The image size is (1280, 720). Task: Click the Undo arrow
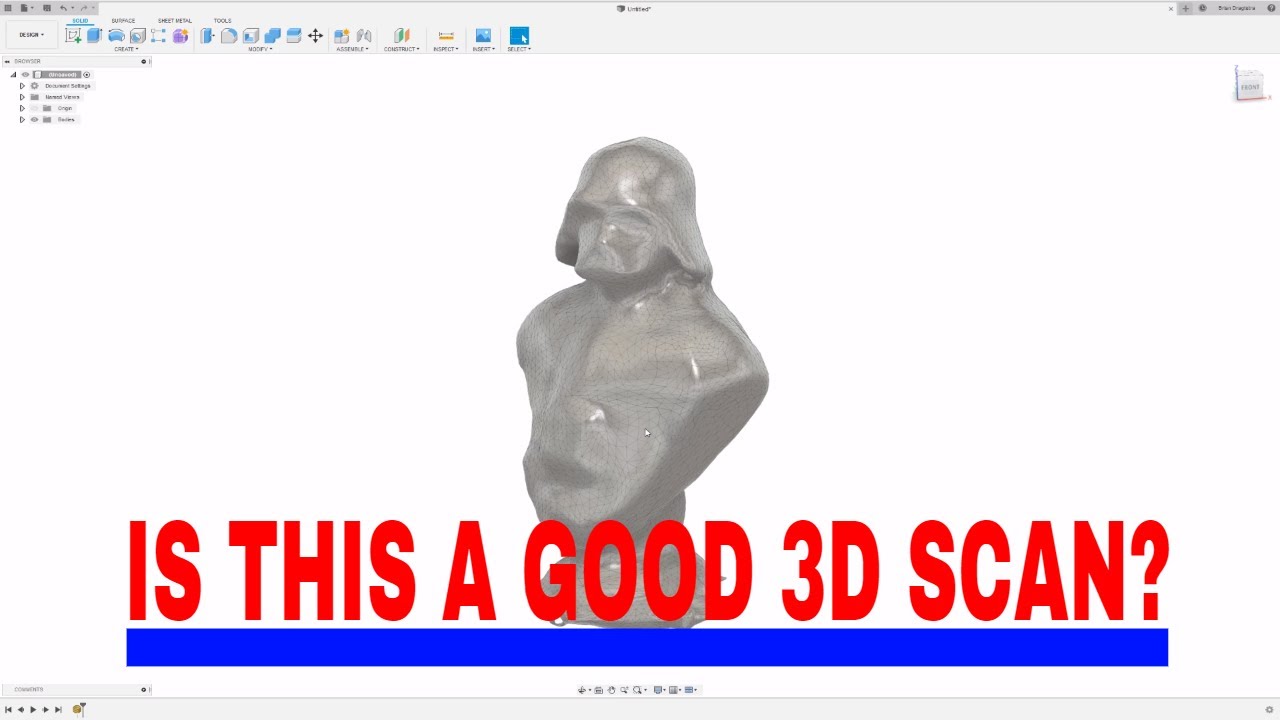point(63,8)
